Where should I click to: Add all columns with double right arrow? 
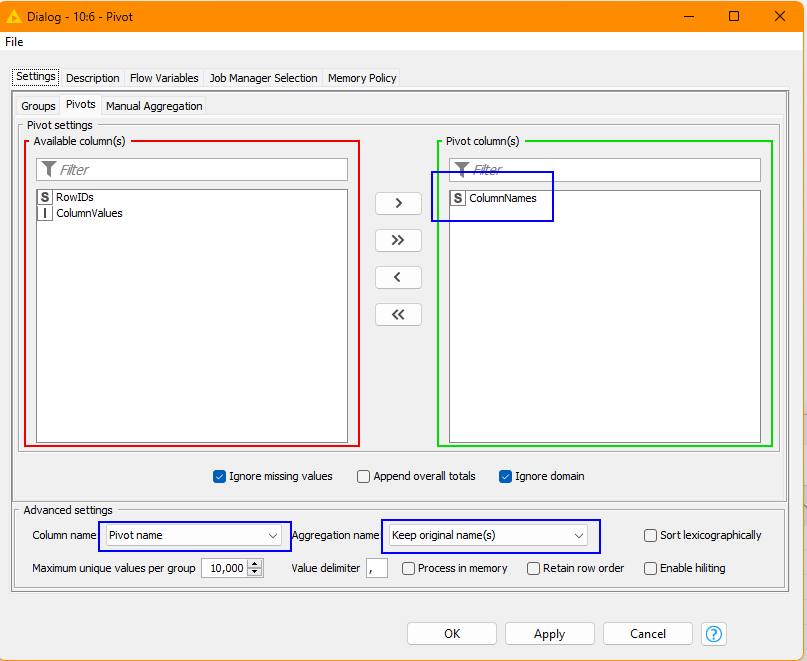pos(398,240)
